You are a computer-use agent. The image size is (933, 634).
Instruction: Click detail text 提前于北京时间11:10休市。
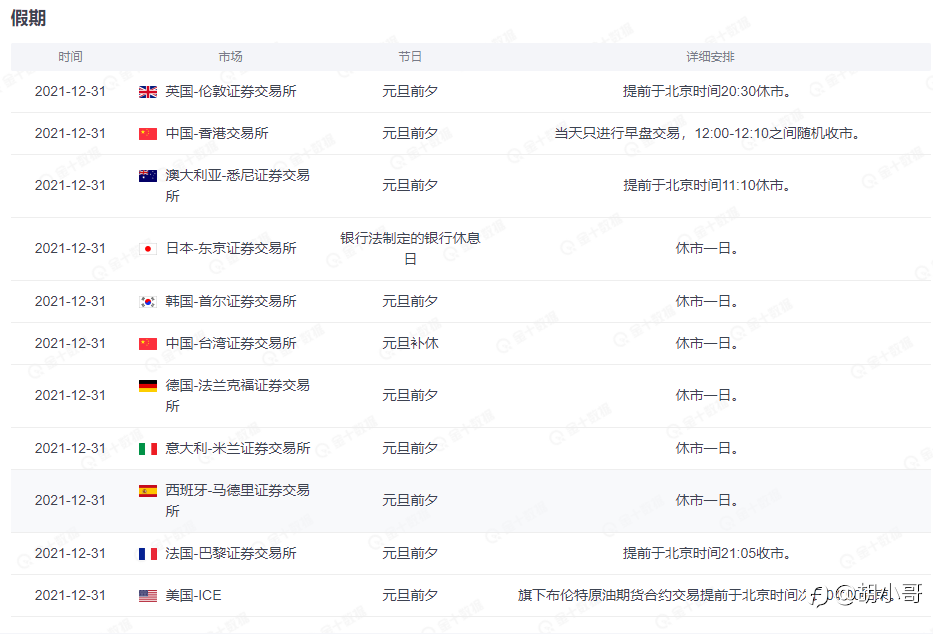tap(707, 185)
